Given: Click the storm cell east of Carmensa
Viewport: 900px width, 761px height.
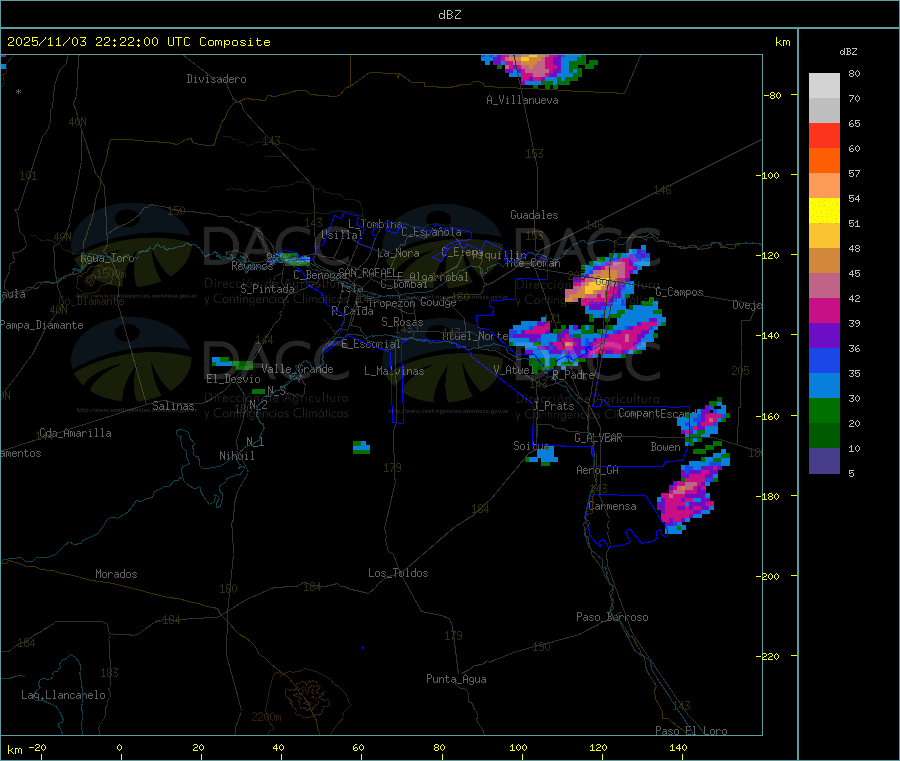Looking at the screenshot, I should 692,491.
